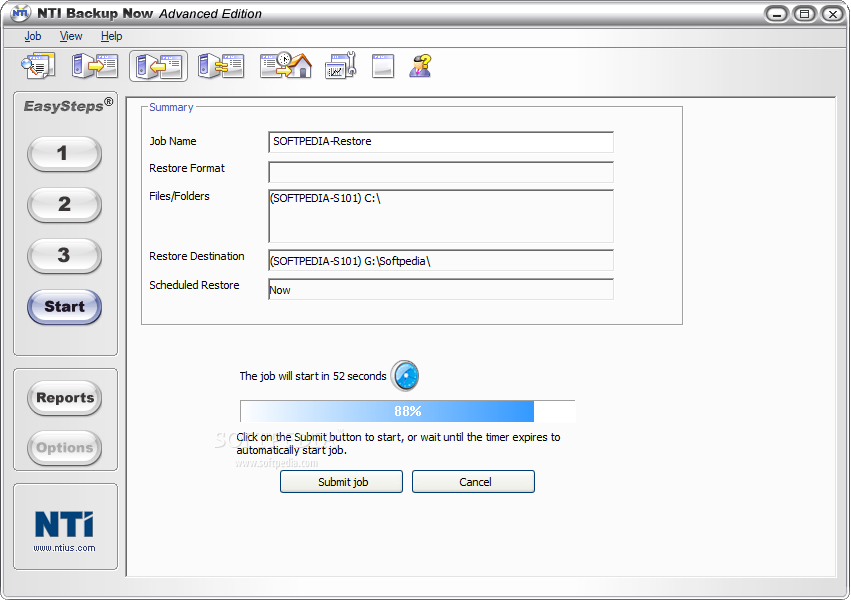Close the NTI Backup Now window
Image resolution: width=851 pixels, height=601 pixels.
(x=833, y=14)
